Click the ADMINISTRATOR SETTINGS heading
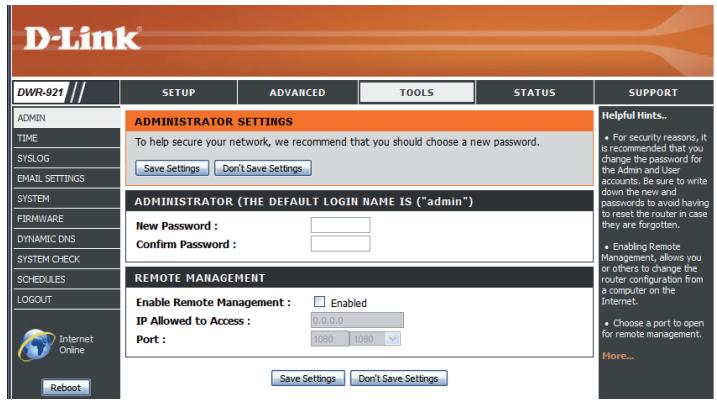717x403 pixels. [x=214, y=122]
